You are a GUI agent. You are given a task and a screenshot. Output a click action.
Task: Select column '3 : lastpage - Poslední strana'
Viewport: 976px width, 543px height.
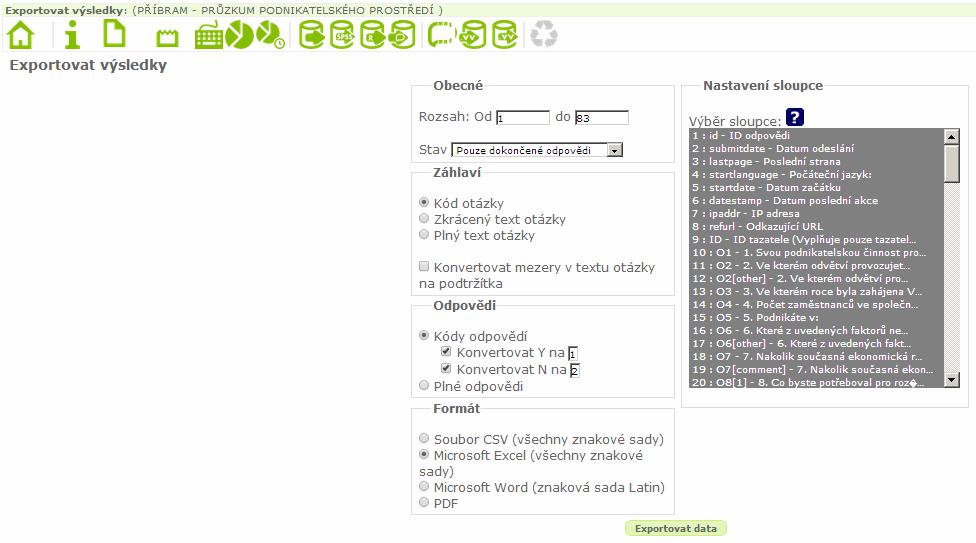(x=817, y=161)
